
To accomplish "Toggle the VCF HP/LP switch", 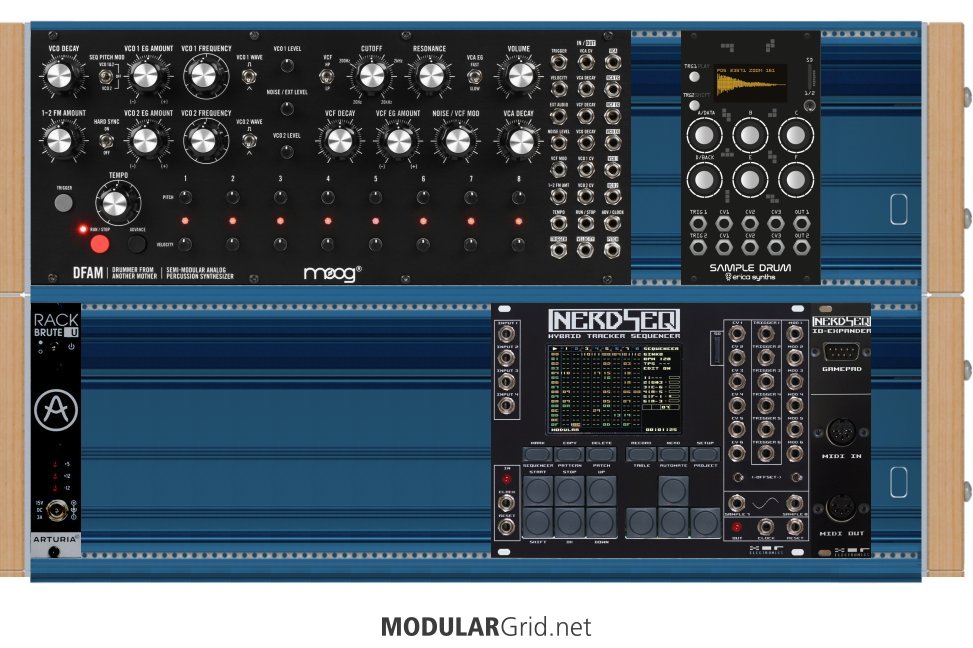I will 327,76.
